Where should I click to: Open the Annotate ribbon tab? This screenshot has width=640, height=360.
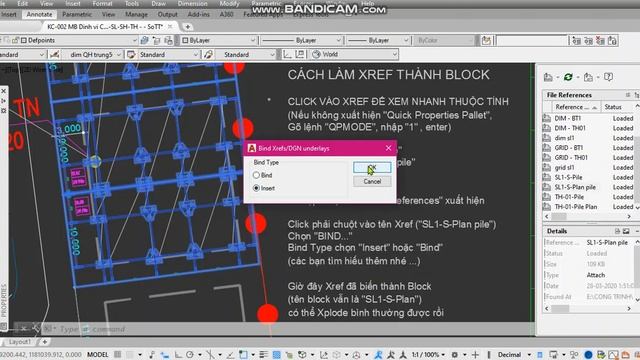tap(39, 14)
